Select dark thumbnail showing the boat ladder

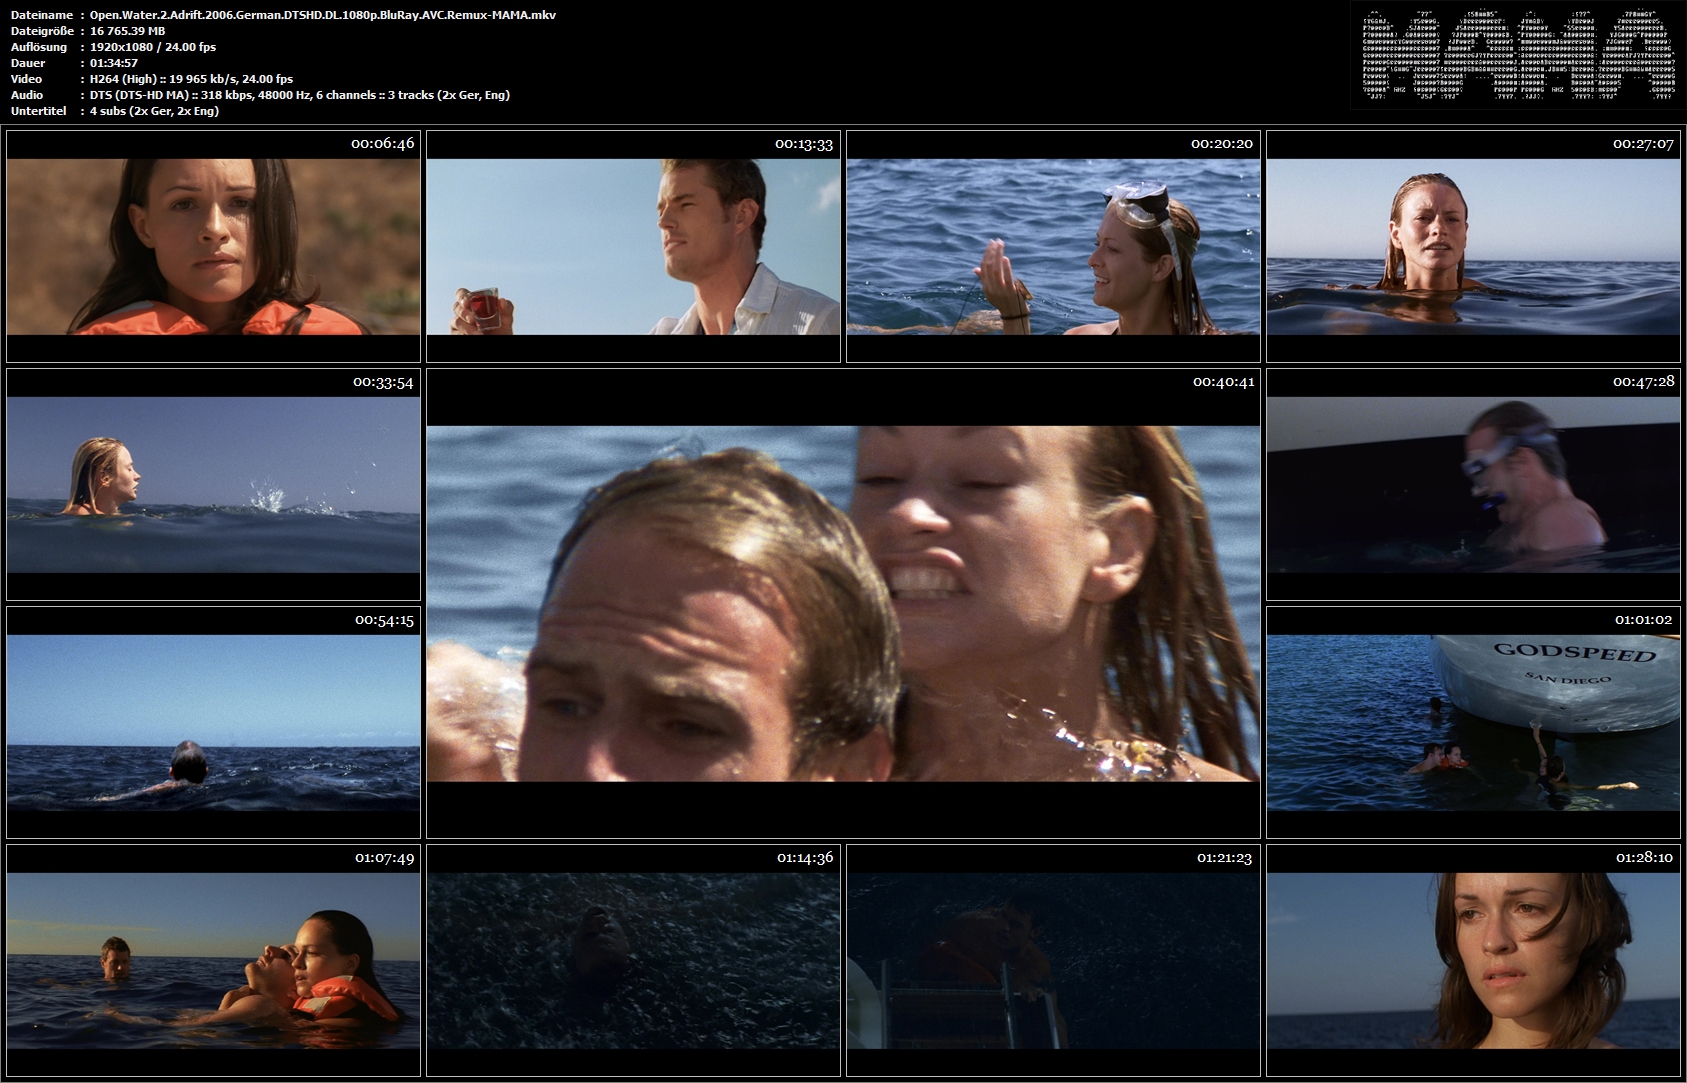click(1053, 960)
